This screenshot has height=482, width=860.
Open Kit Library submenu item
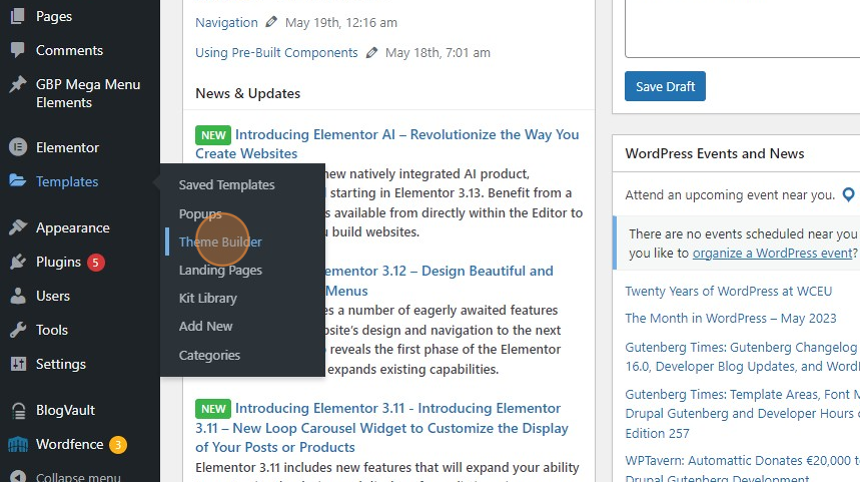(x=208, y=298)
